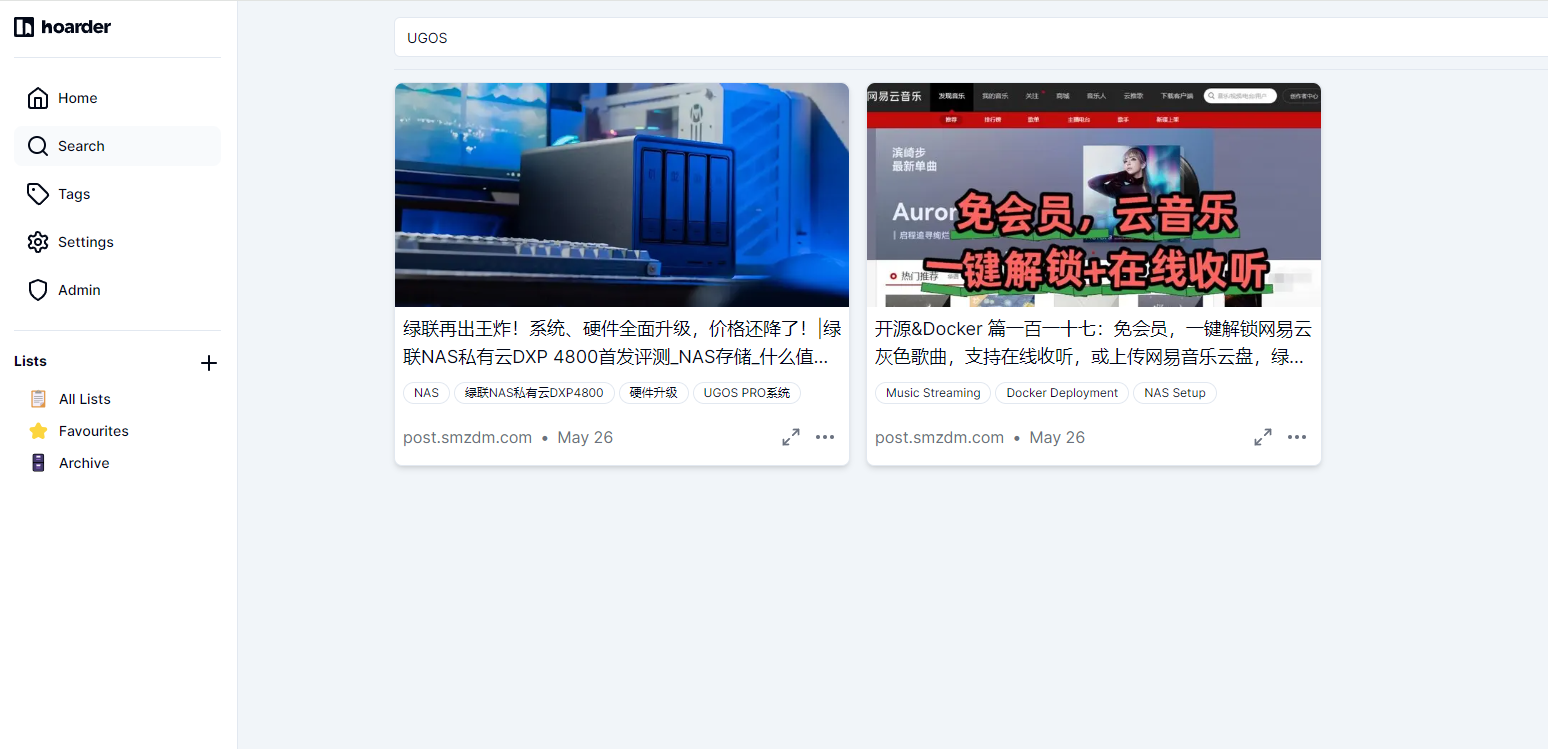Image resolution: width=1548 pixels, height=749 pixels.
Task: Open the blue NAS device thumbnail
Action: pyautogui.click(x=621, y=195)
